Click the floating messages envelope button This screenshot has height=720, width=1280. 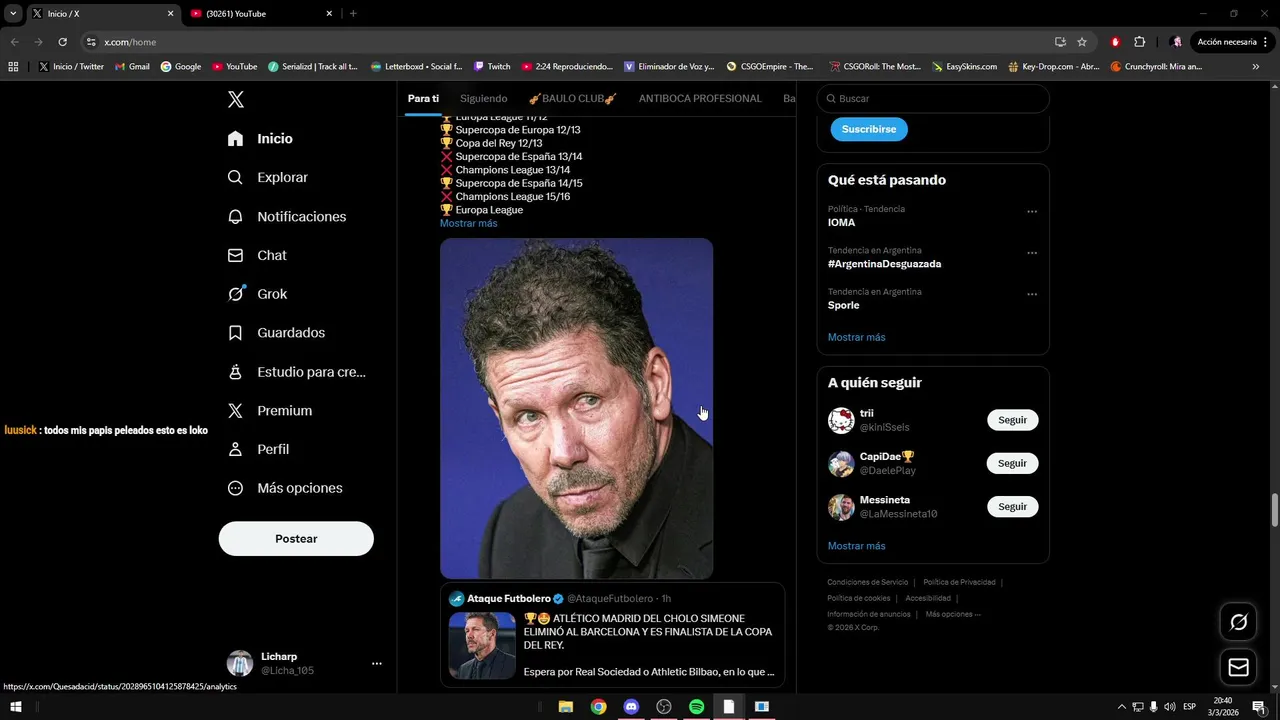pyautogui.click(x=1238, y=667)
